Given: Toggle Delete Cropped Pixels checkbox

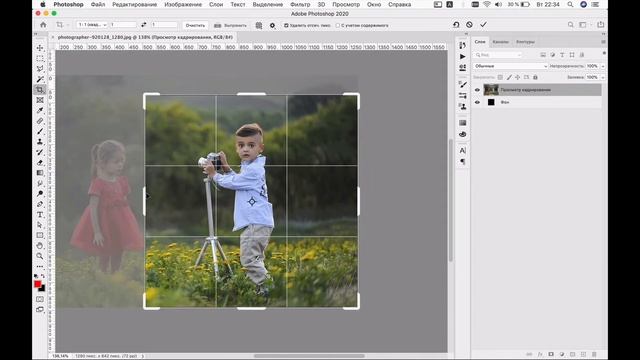Looking at the screenshot, I should [x=286, y=25].
